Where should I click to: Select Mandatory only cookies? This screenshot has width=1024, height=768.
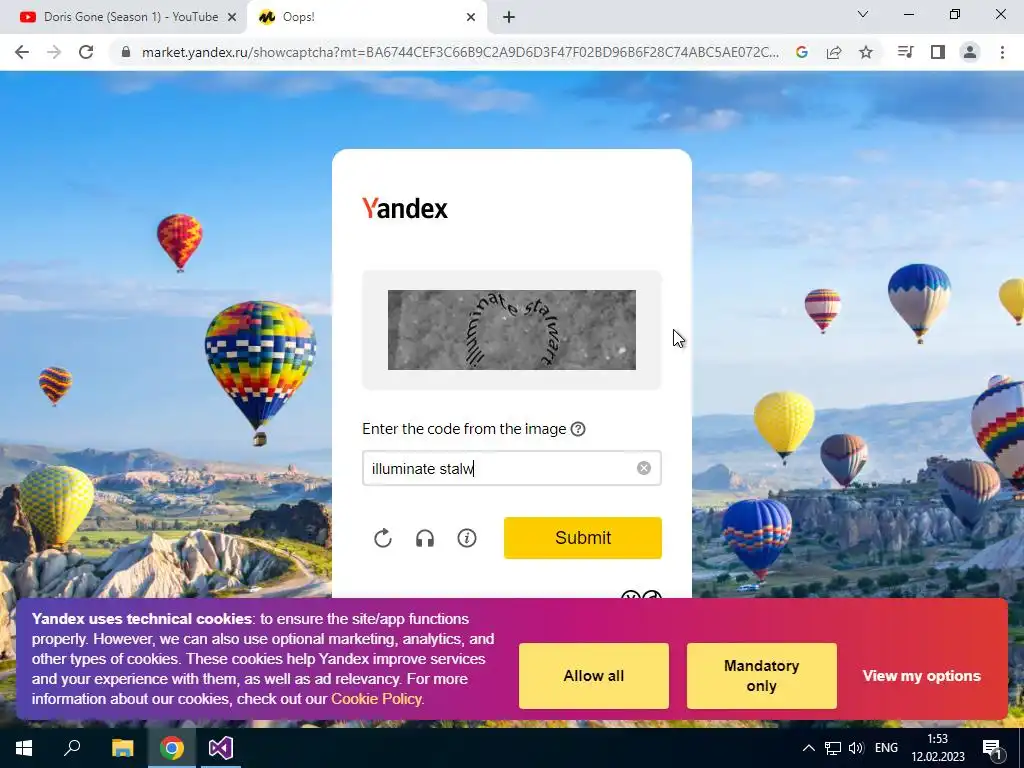(761, 676)
